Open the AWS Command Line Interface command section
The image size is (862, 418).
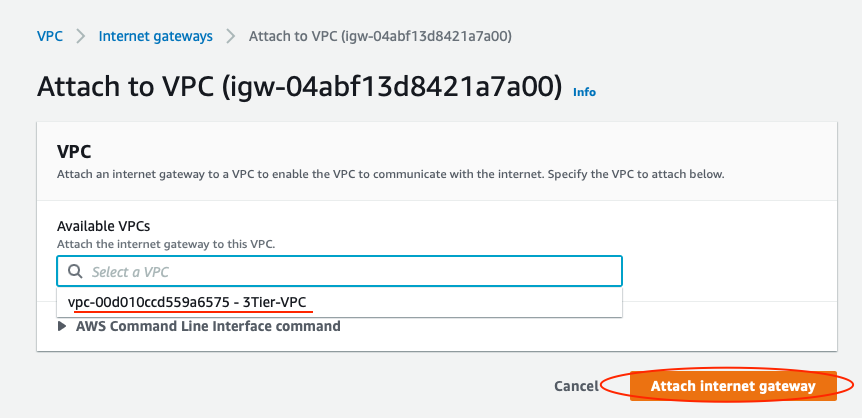[x=208, y=326]
